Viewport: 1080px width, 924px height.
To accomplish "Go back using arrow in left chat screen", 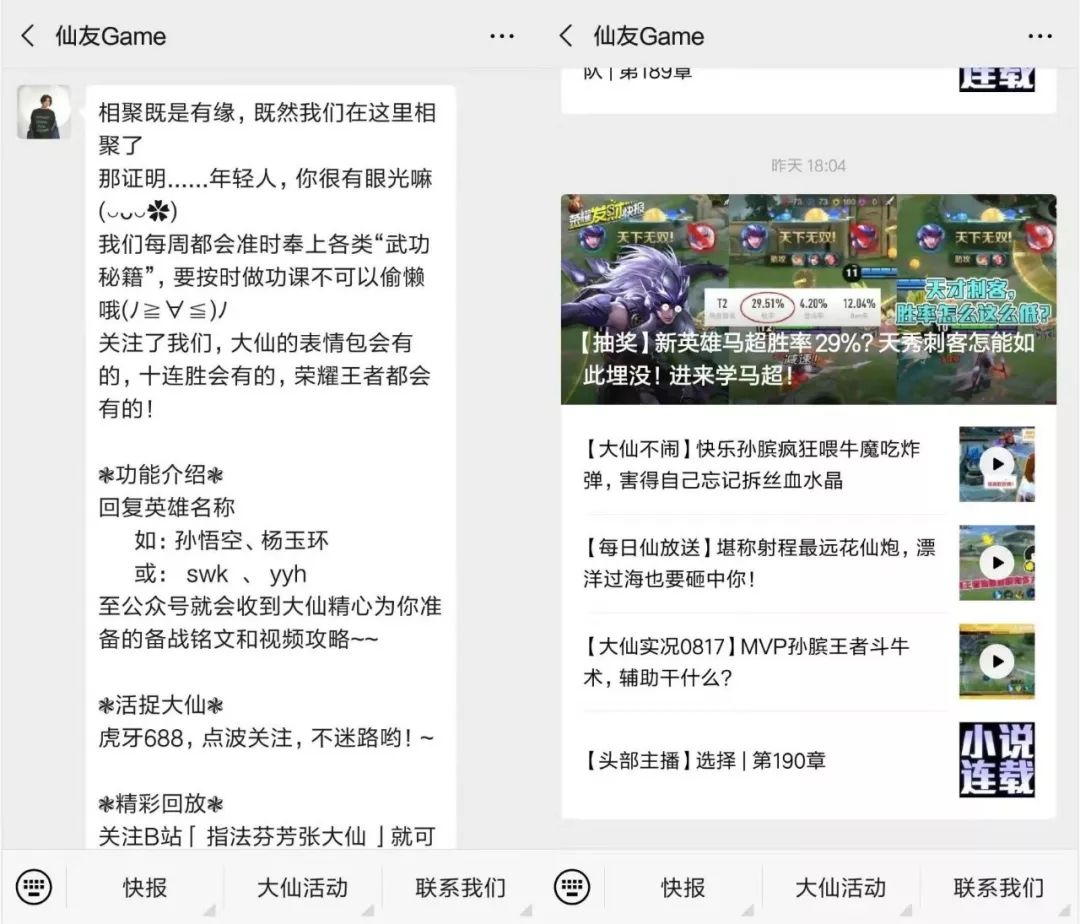I will pyautogui.click(x=28, y=36).
